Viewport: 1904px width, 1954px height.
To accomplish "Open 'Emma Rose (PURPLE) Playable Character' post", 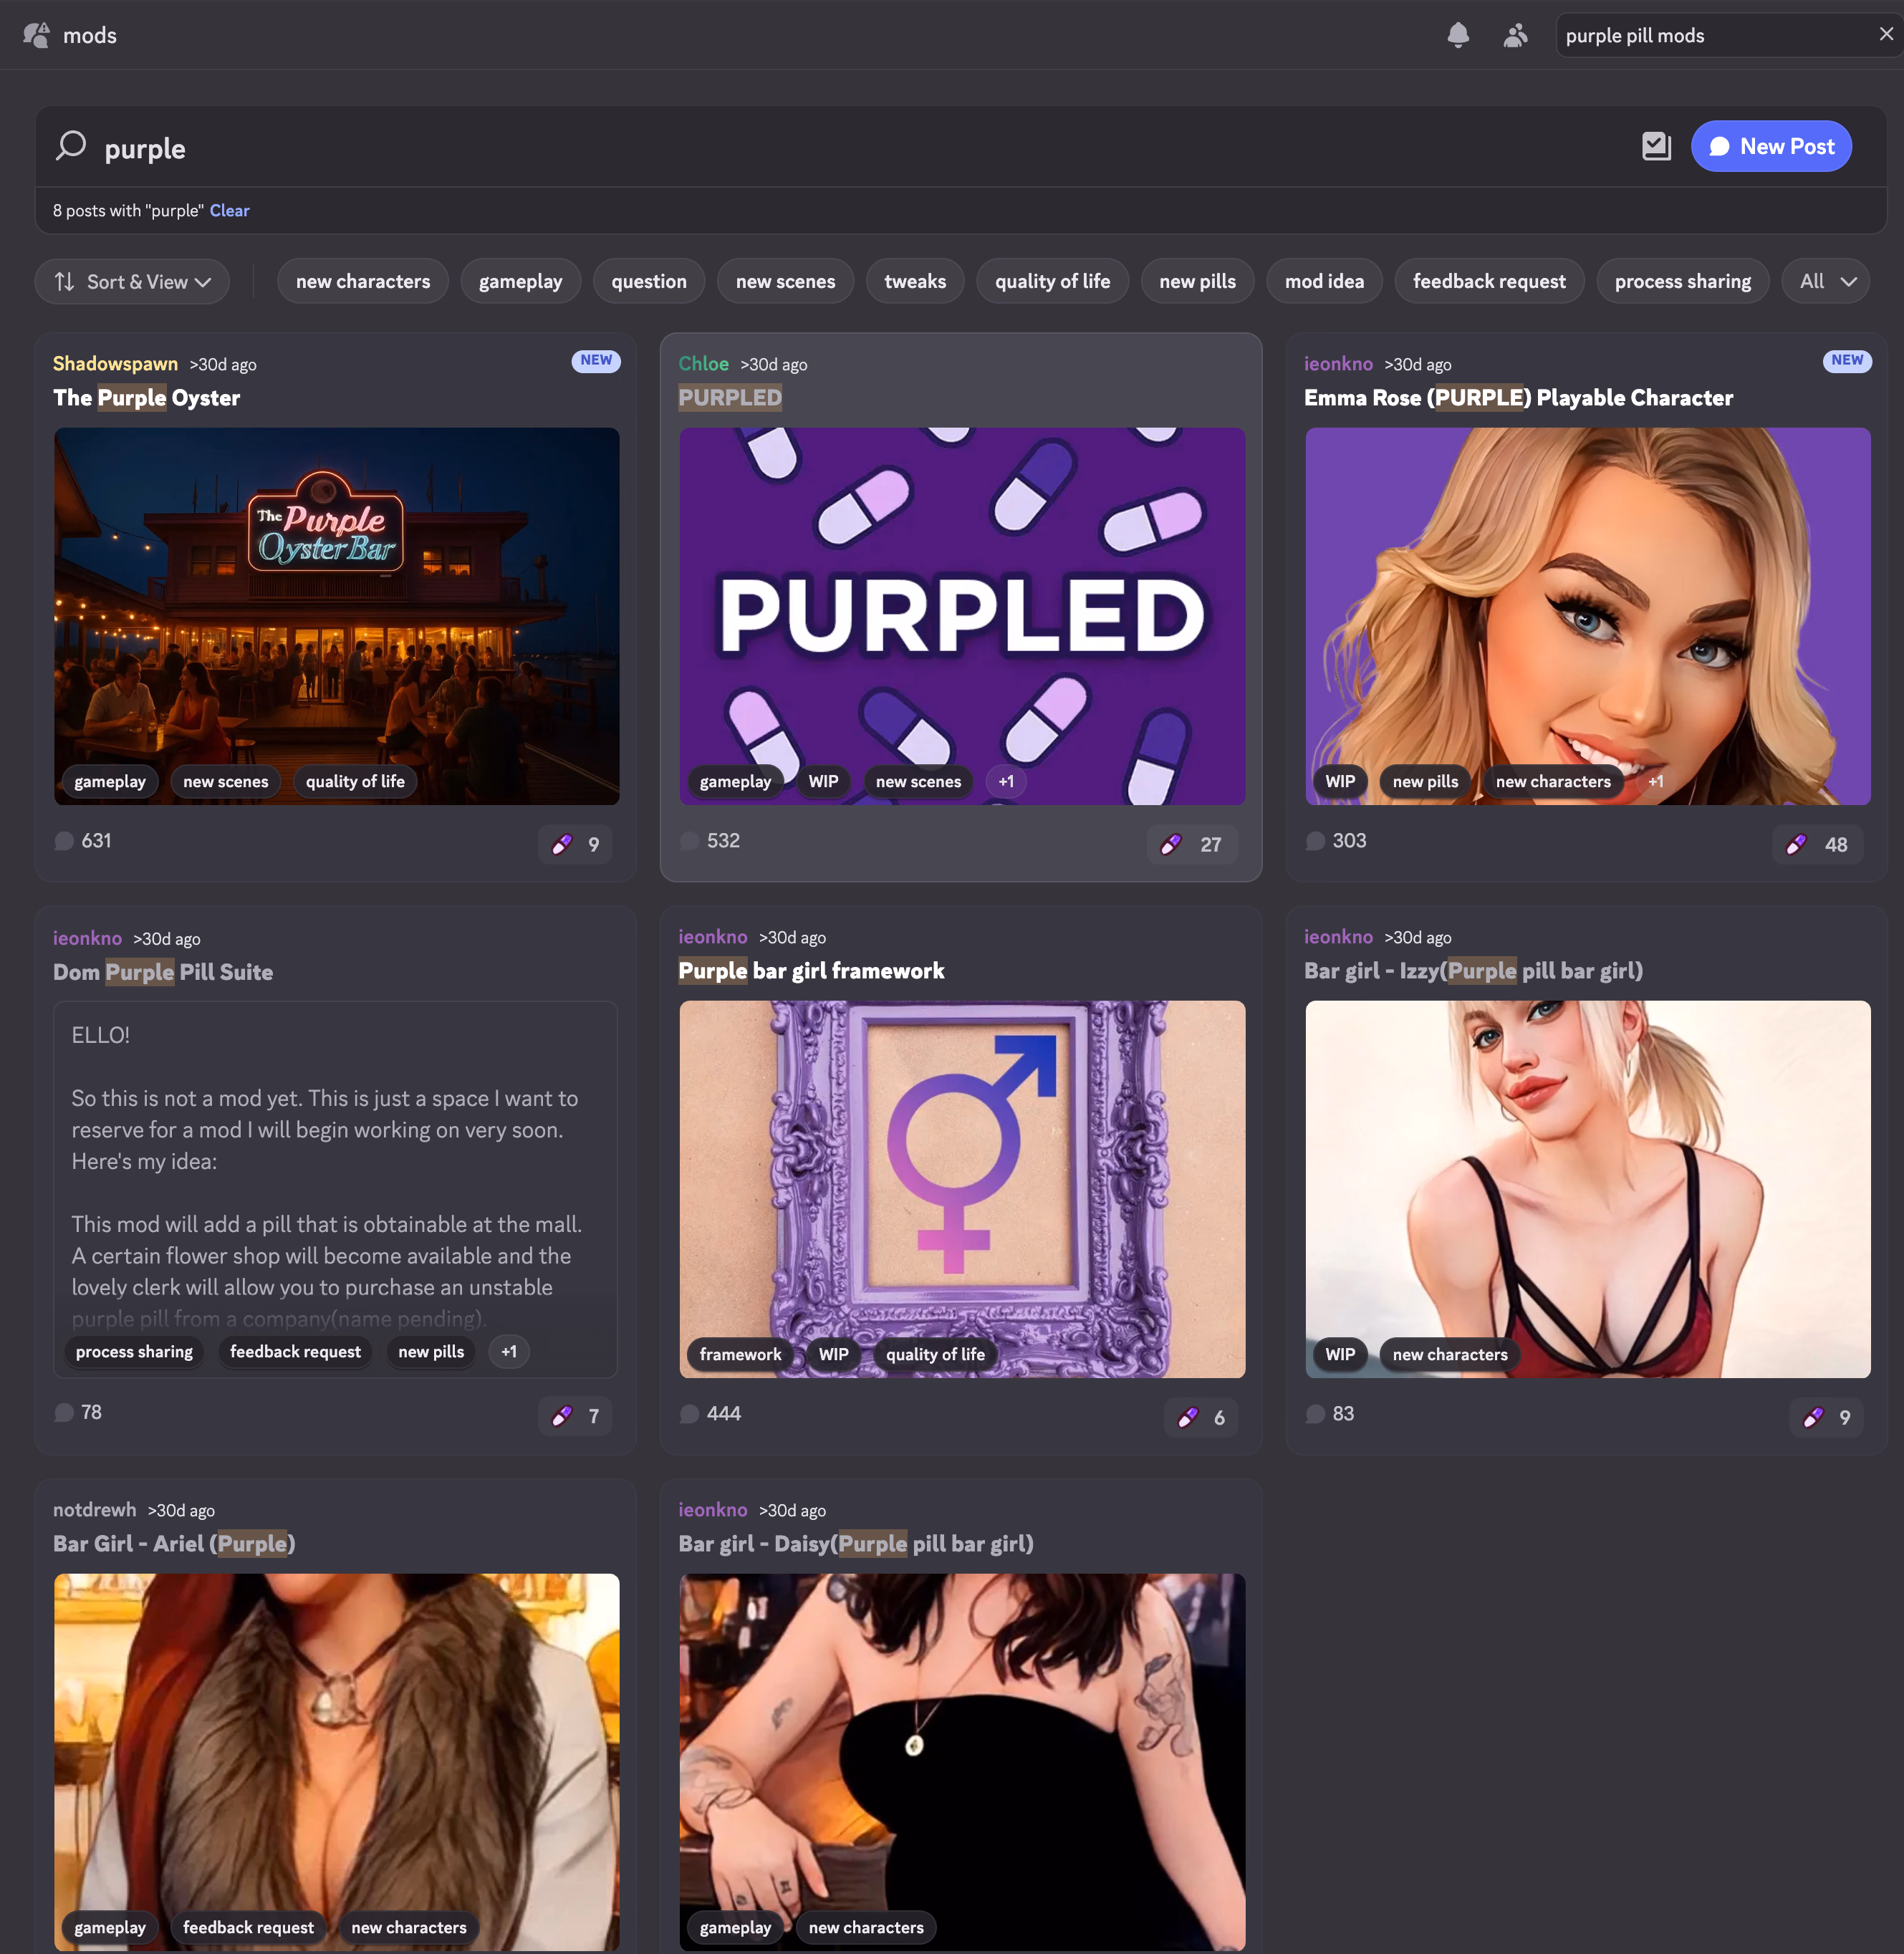I will pyautogui.click(x=1518, y=398).
